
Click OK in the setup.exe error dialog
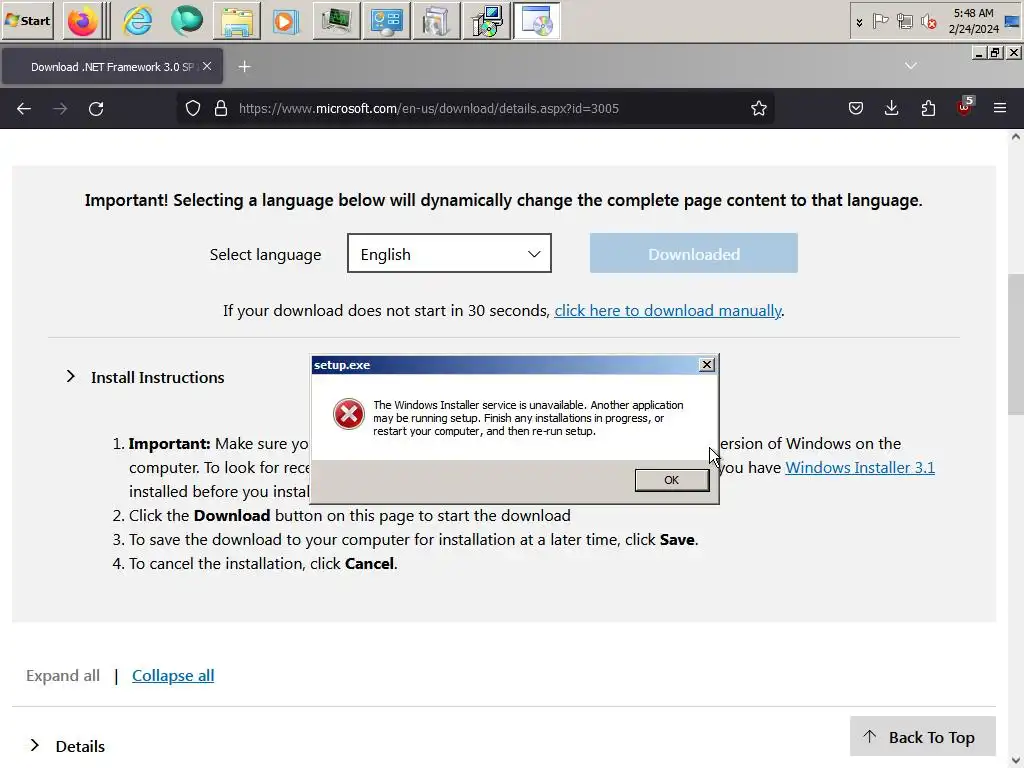pyautogui.click(x=671, y=480)
